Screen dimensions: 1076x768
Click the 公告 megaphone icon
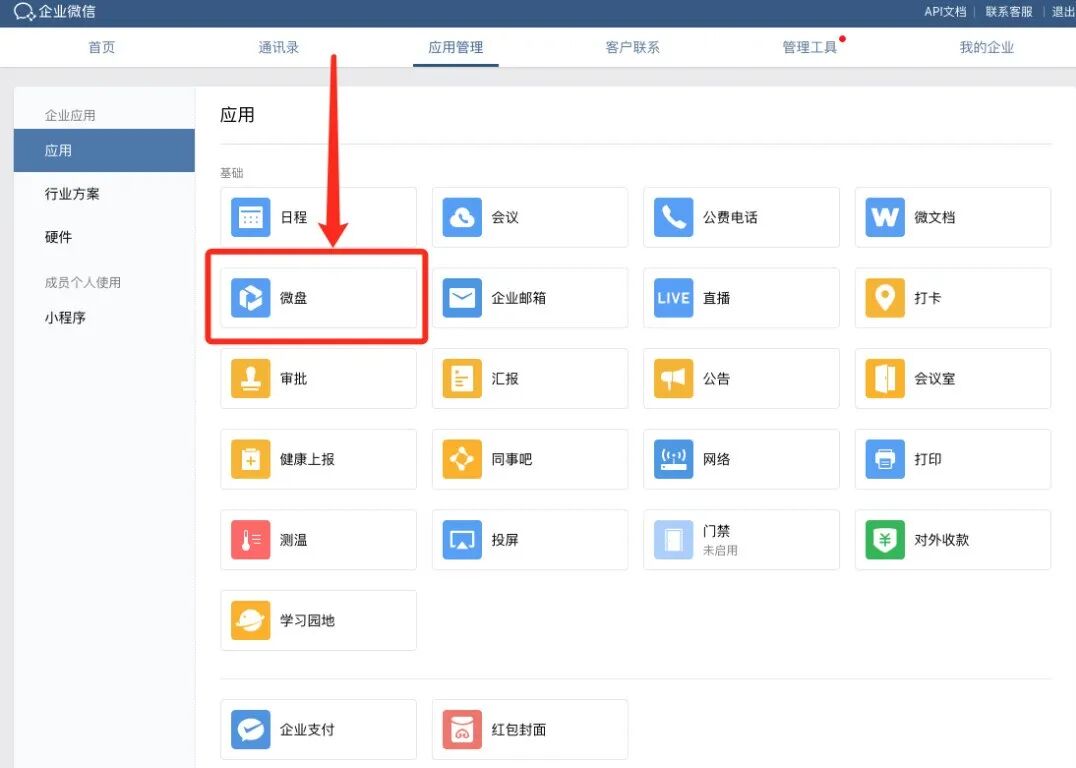673,379
